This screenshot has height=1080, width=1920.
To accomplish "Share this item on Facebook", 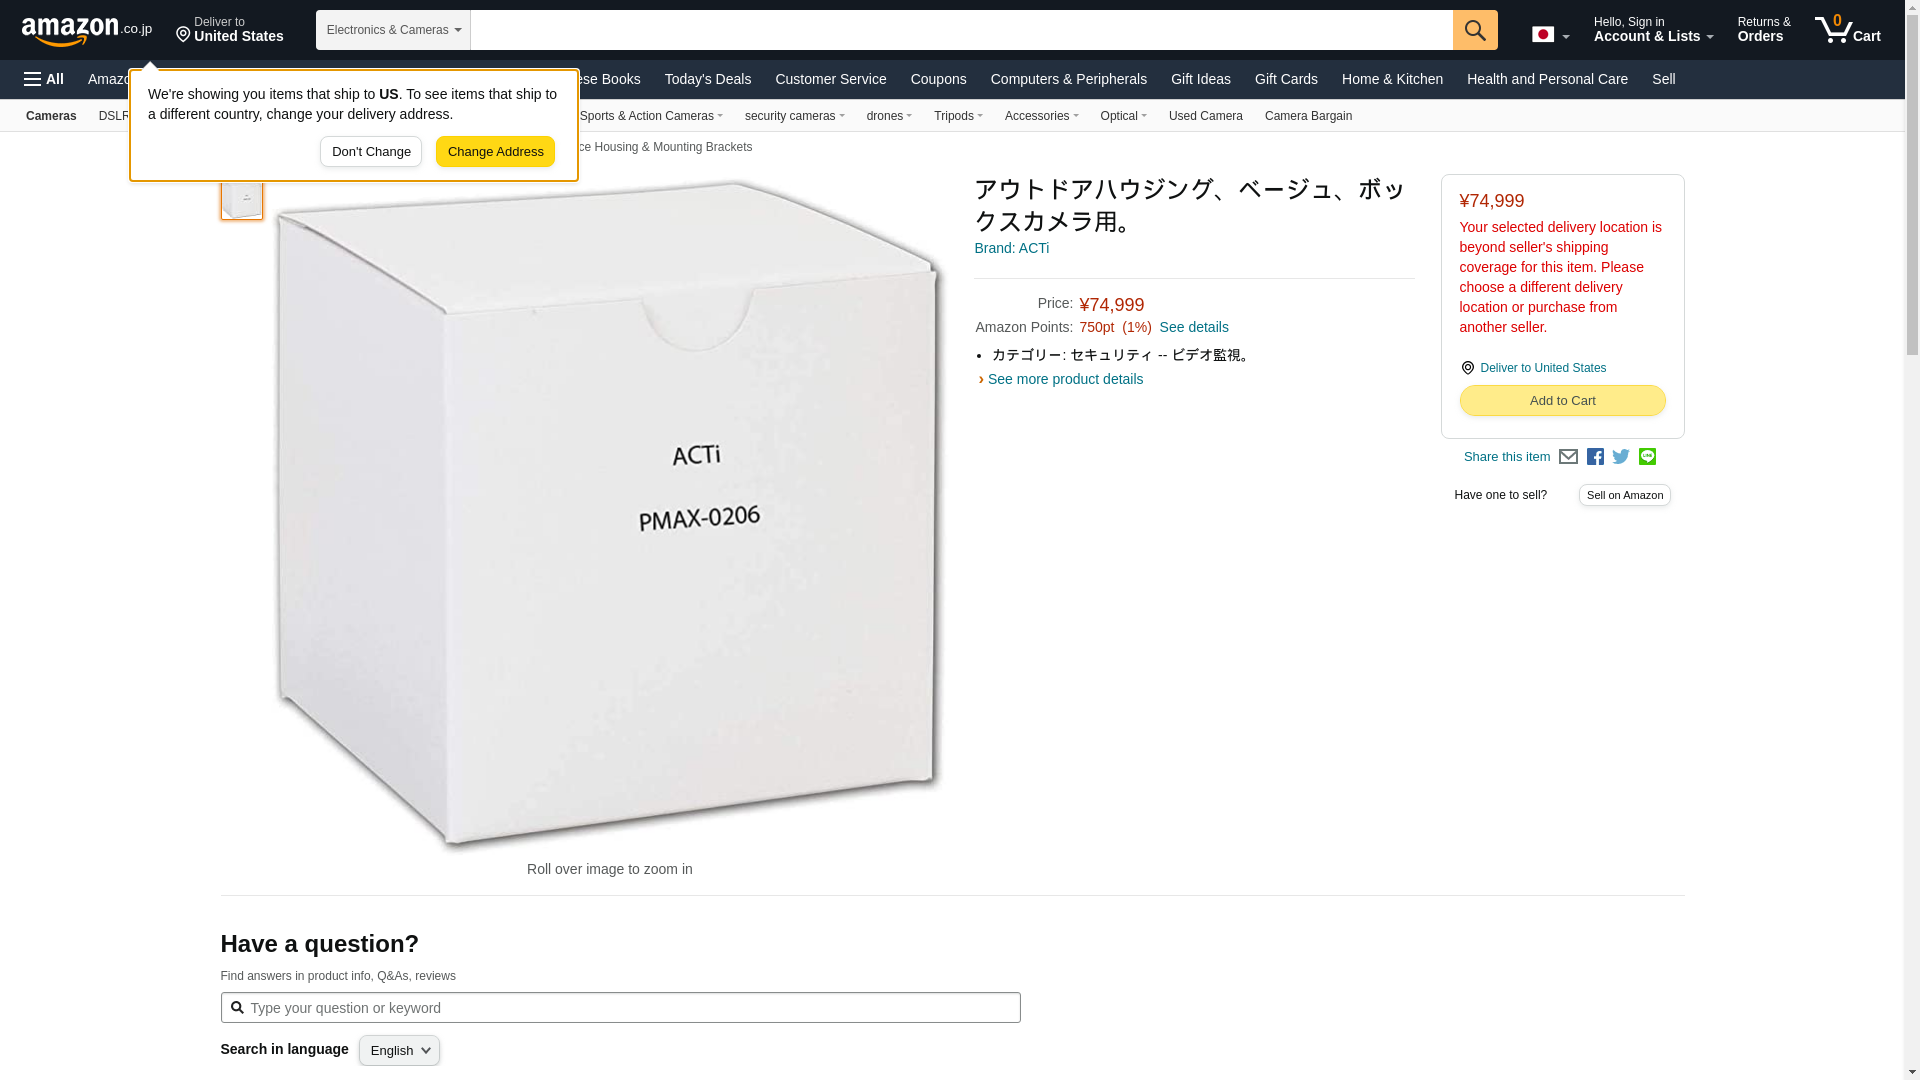I will click(x=1595, y=457).
